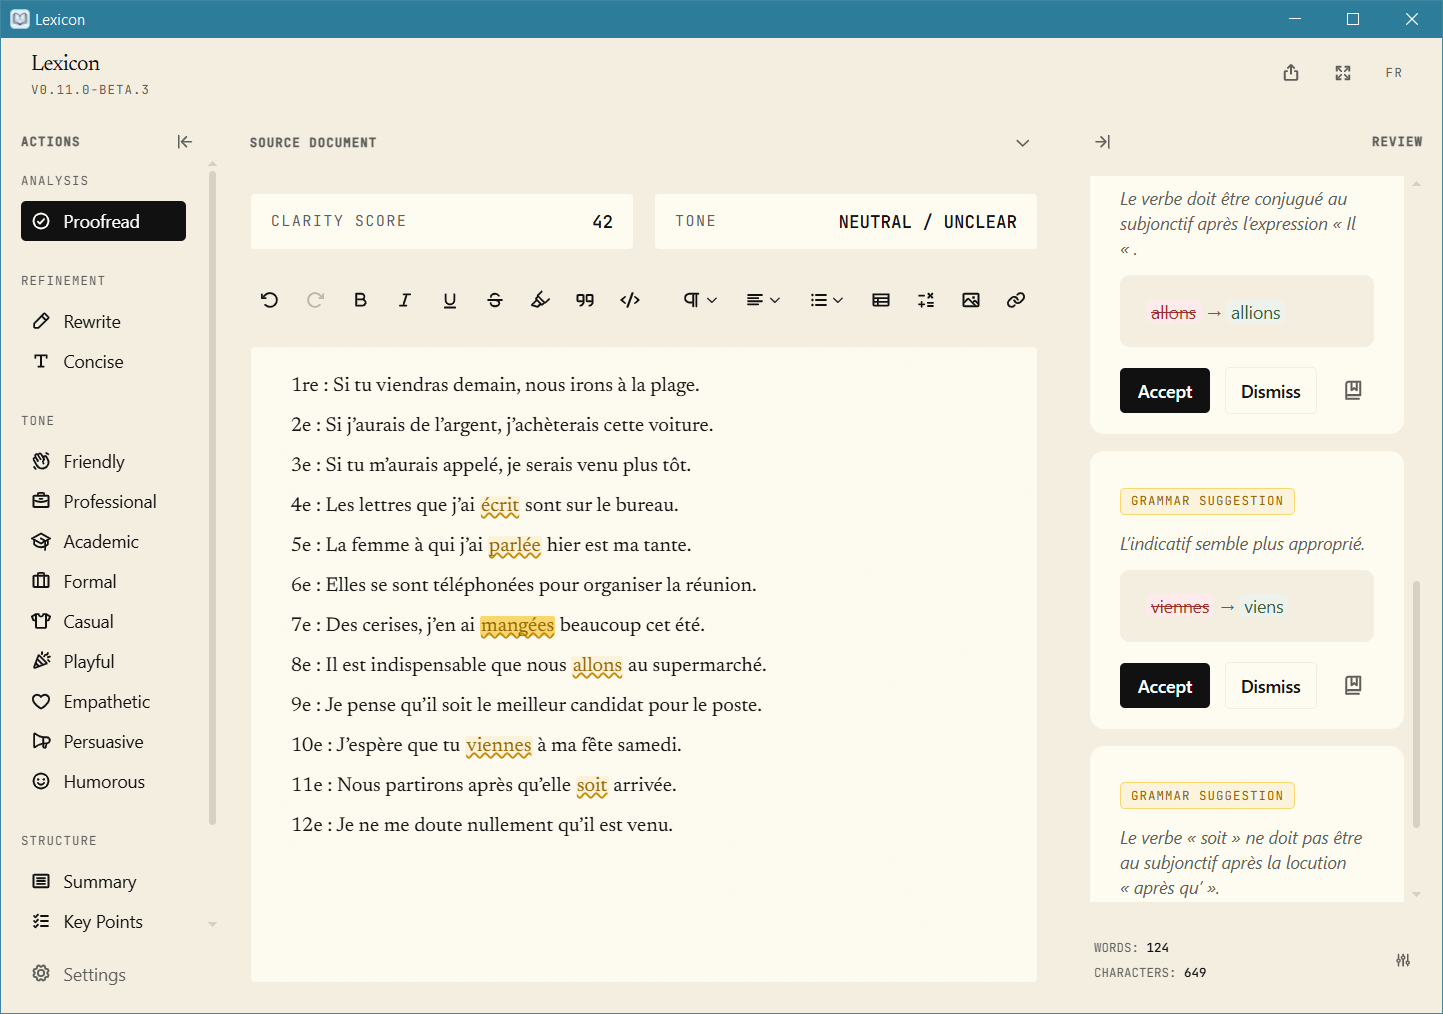
Task: Open review filter sliders icon
Action: click(1403, 960)
